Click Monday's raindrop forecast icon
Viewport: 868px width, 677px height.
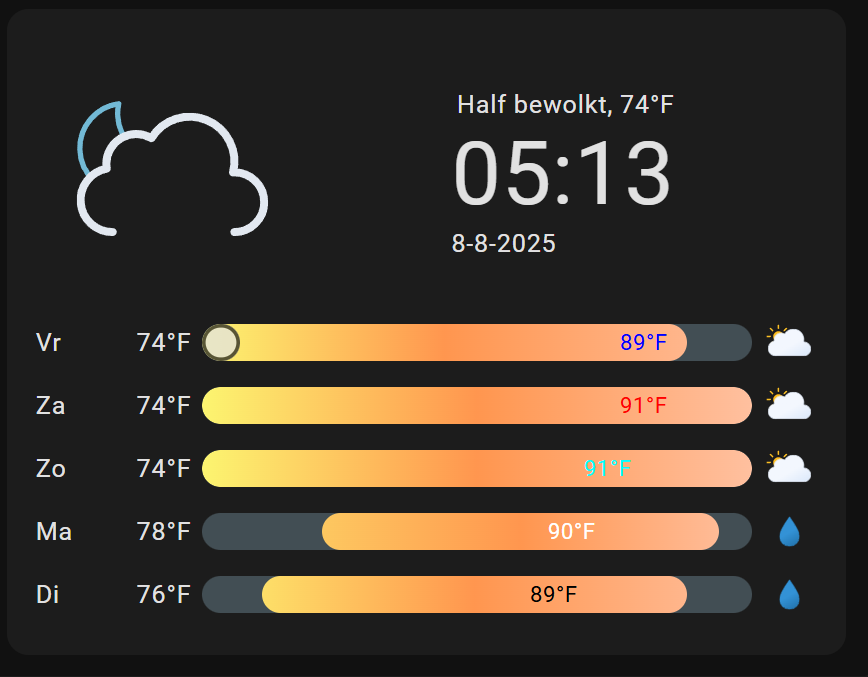click(x=789, y=531)
